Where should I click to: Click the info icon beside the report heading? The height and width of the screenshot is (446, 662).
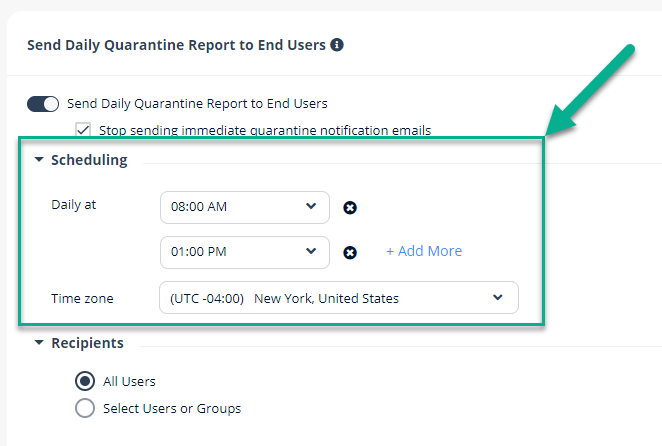pos(336,44)
